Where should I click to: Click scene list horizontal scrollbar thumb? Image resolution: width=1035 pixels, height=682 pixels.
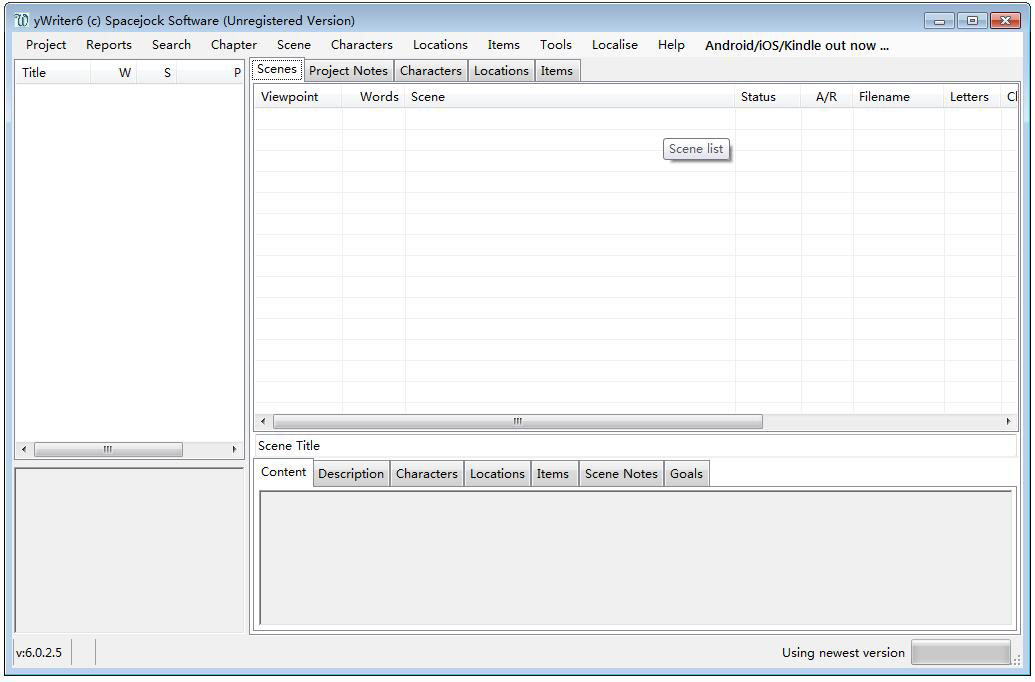(x=518, y=421)
